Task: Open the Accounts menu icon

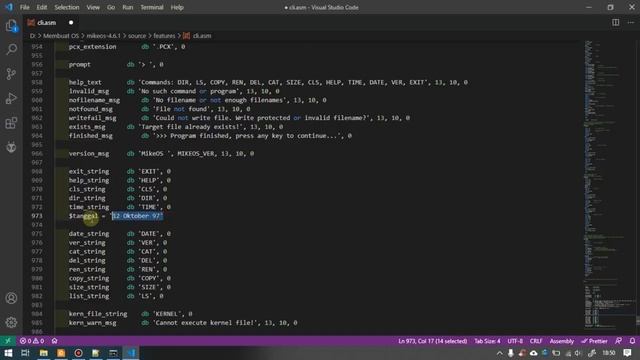Action: tap(11, 298)
